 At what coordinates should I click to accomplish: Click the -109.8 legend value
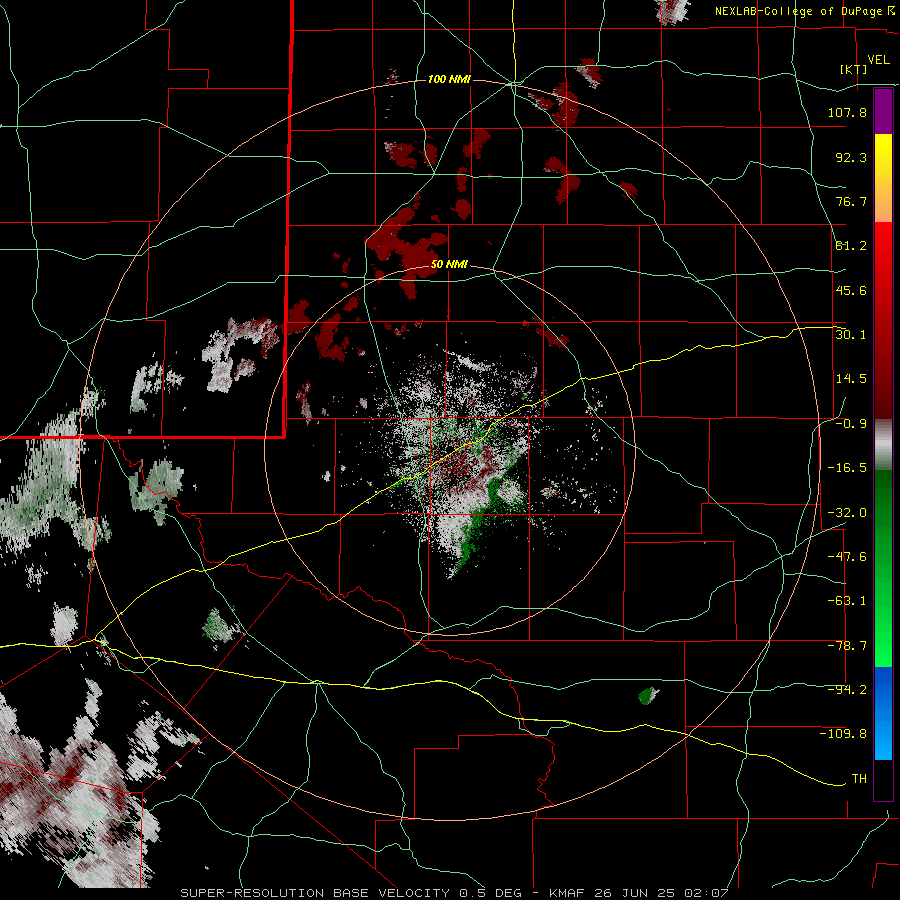pyautogui.click(x=843, y=734)
